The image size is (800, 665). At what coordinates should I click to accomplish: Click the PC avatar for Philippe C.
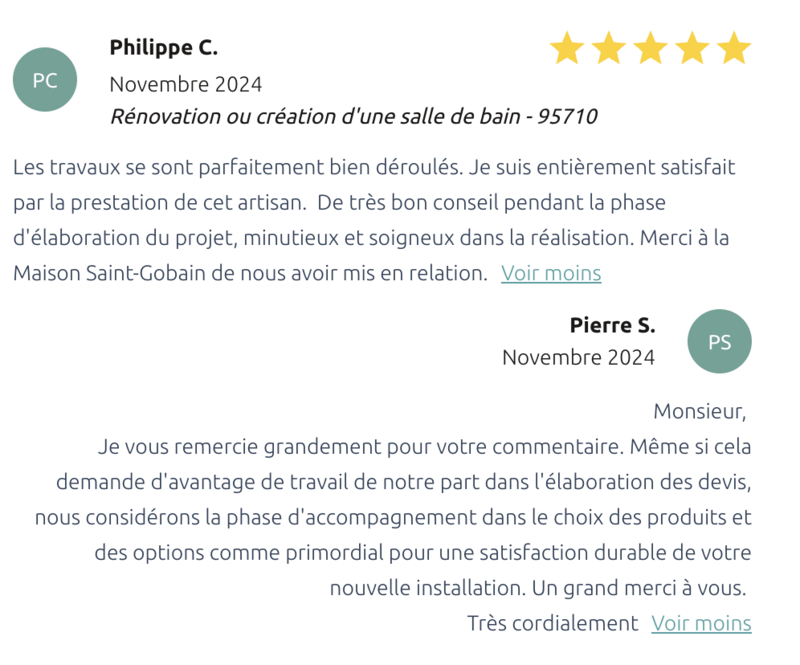point(45,80)
